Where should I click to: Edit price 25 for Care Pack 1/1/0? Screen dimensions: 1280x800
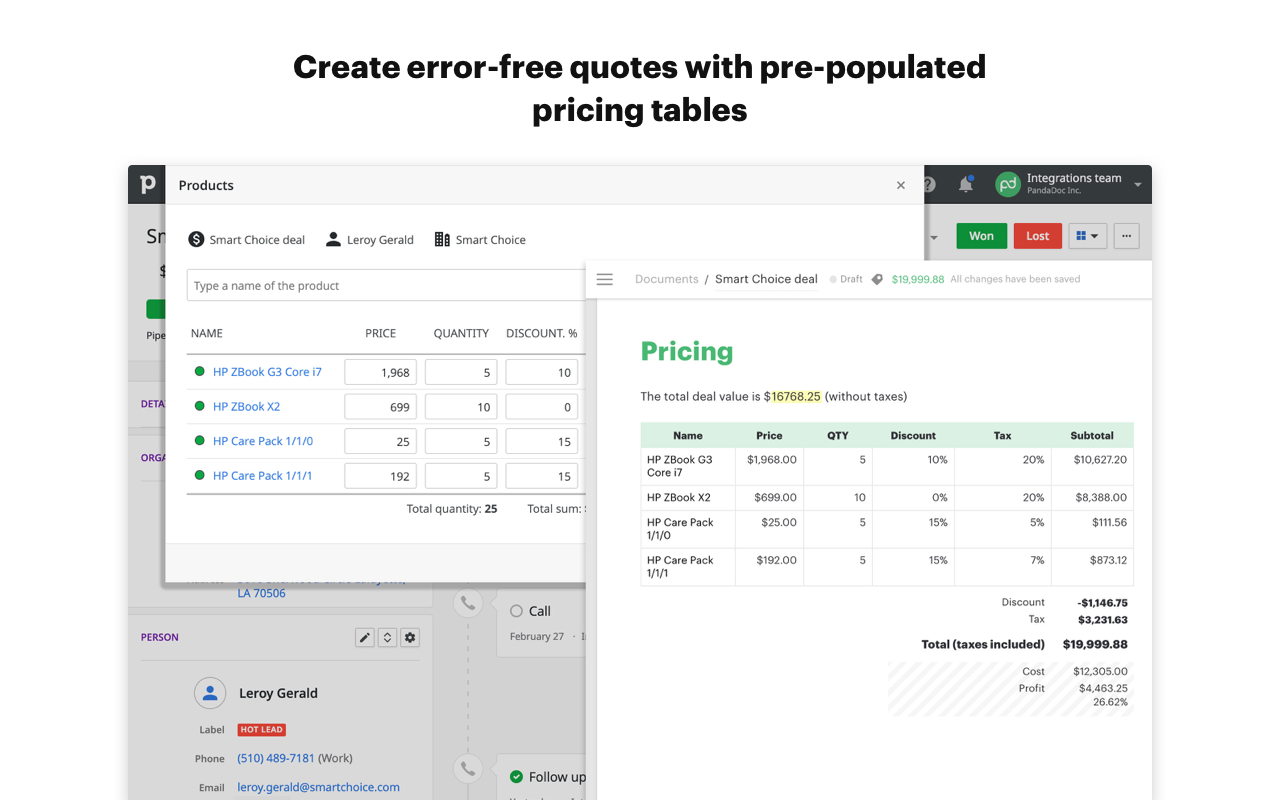(381, 441)
